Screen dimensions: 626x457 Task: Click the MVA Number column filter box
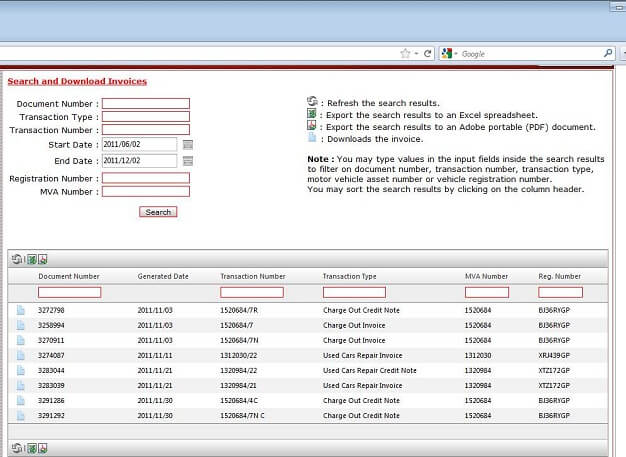pyautogui.click(x=487, y=293)
